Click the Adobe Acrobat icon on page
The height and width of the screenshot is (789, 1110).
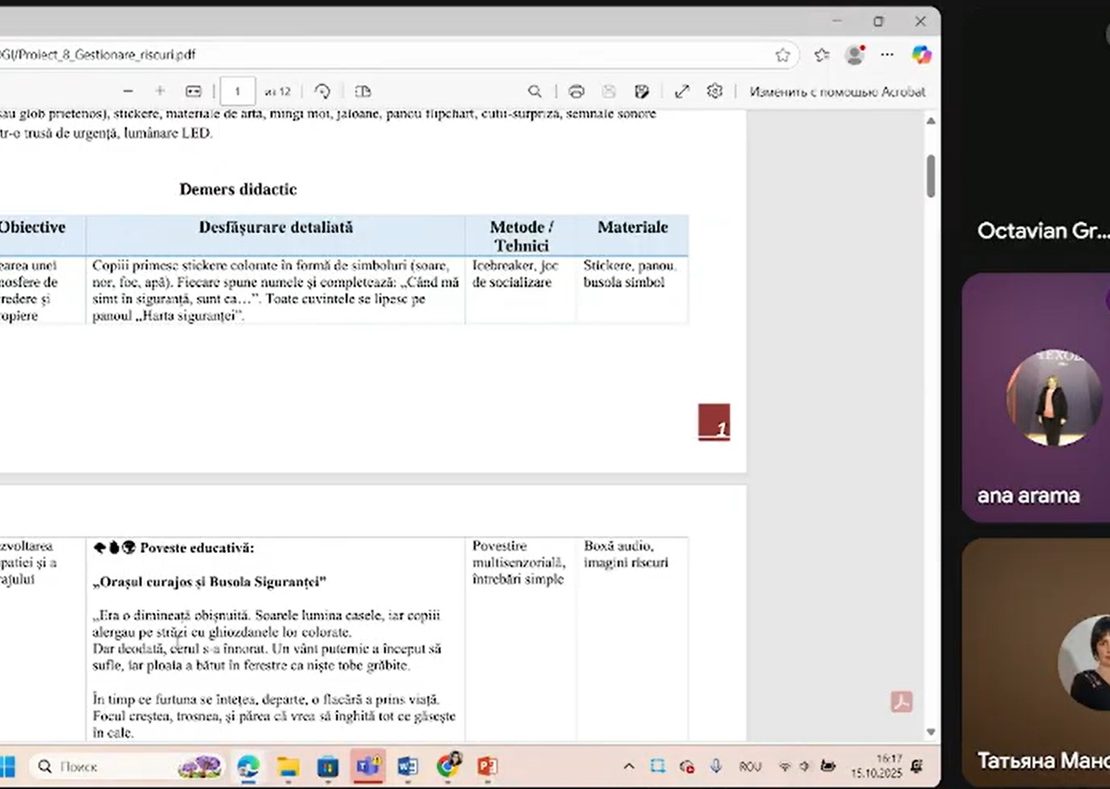(902, 702)
